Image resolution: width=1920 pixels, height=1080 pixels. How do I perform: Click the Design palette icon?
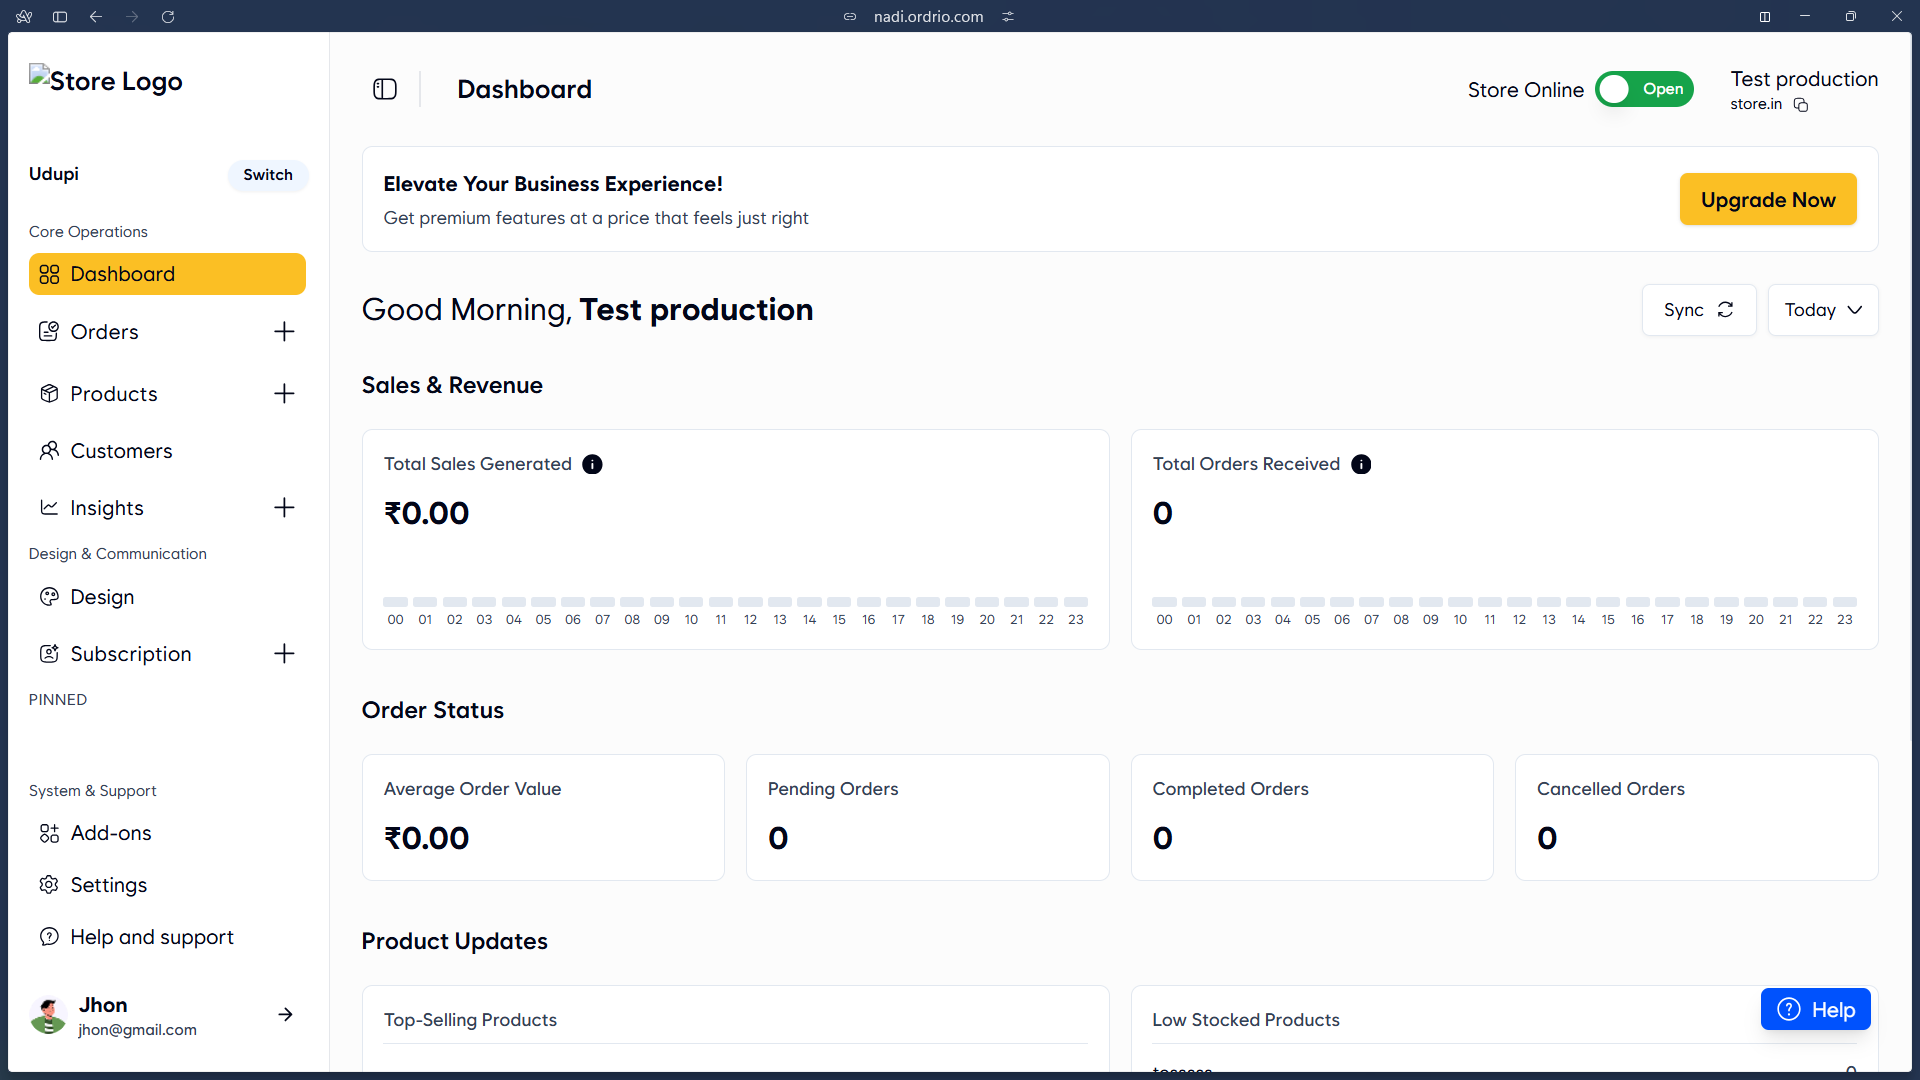point(49,597)
